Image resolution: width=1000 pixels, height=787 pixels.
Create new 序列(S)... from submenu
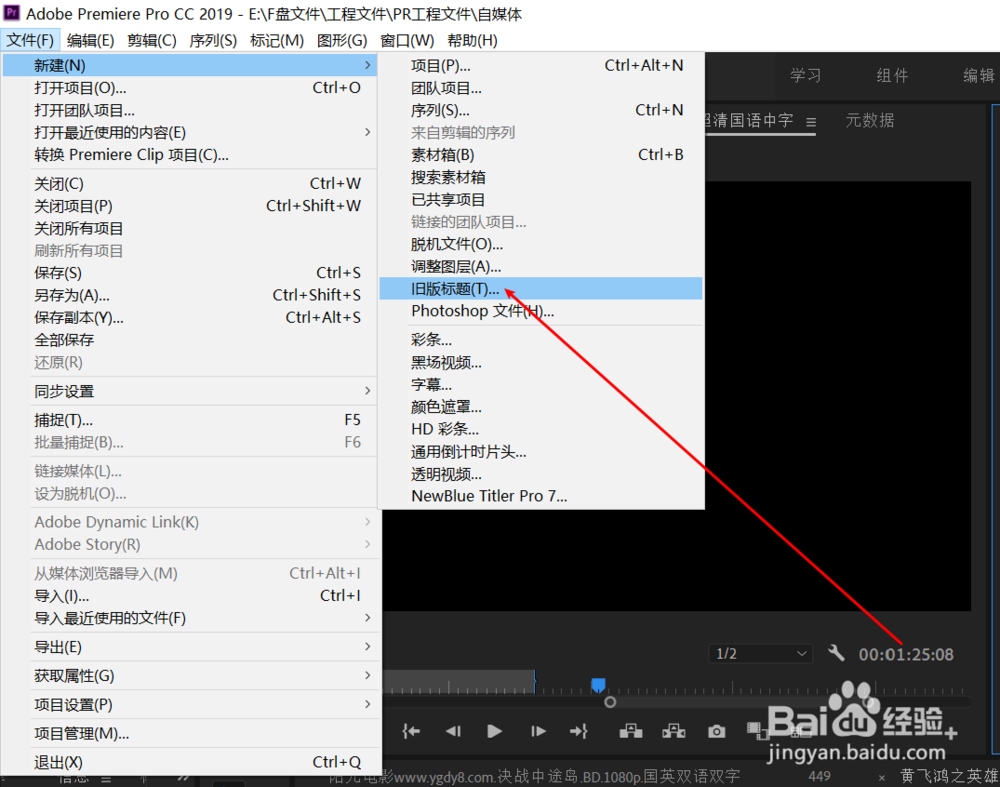(541, 110)
